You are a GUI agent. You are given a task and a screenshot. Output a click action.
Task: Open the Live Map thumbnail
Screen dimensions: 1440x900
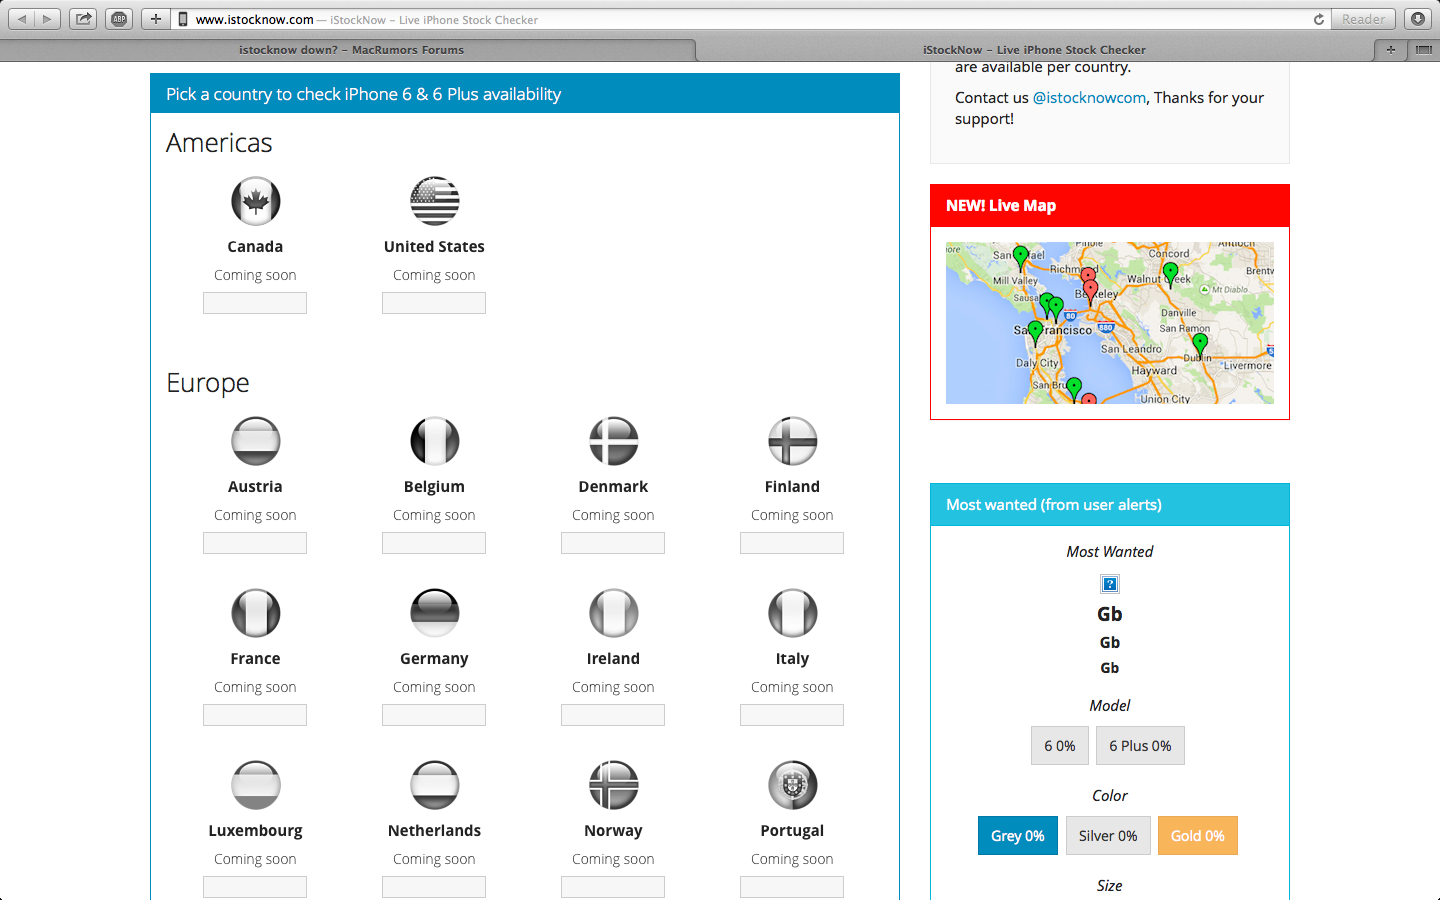pyautogui.click(x=1110, y=323)
